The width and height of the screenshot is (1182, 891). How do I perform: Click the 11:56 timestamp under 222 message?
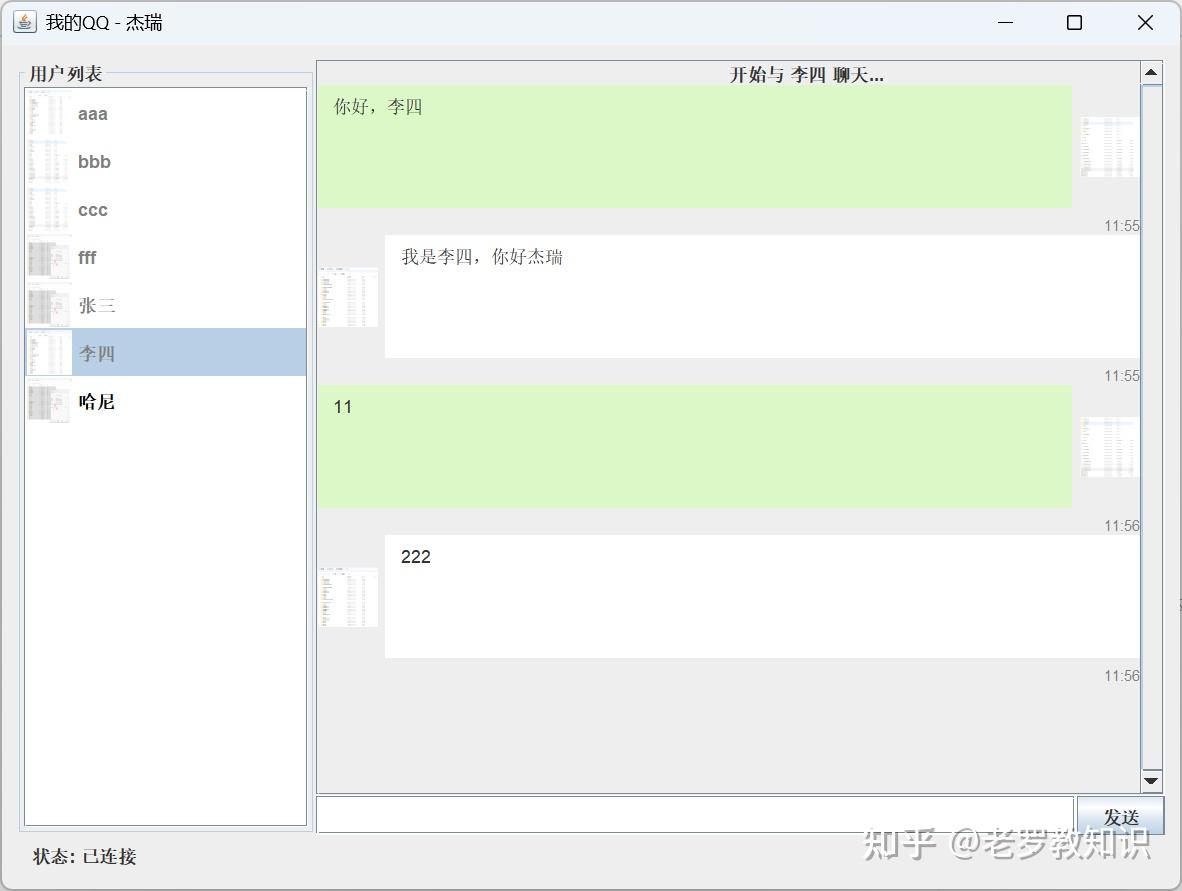point(1122,675)
